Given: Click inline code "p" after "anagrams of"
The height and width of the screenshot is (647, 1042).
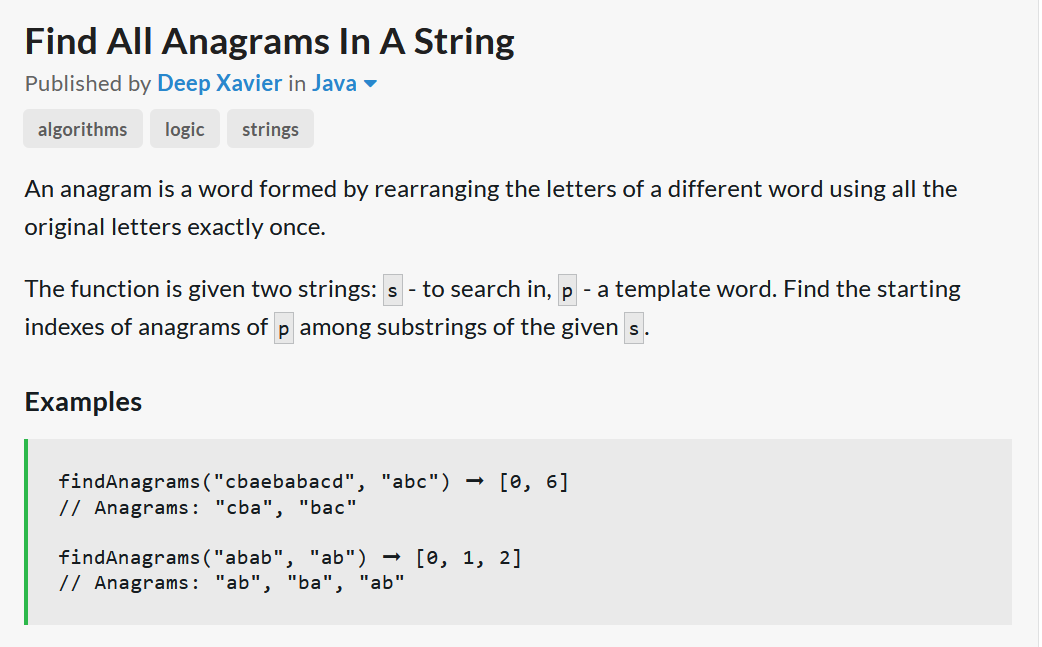Looking at the screenshot, I should (284, 329).
